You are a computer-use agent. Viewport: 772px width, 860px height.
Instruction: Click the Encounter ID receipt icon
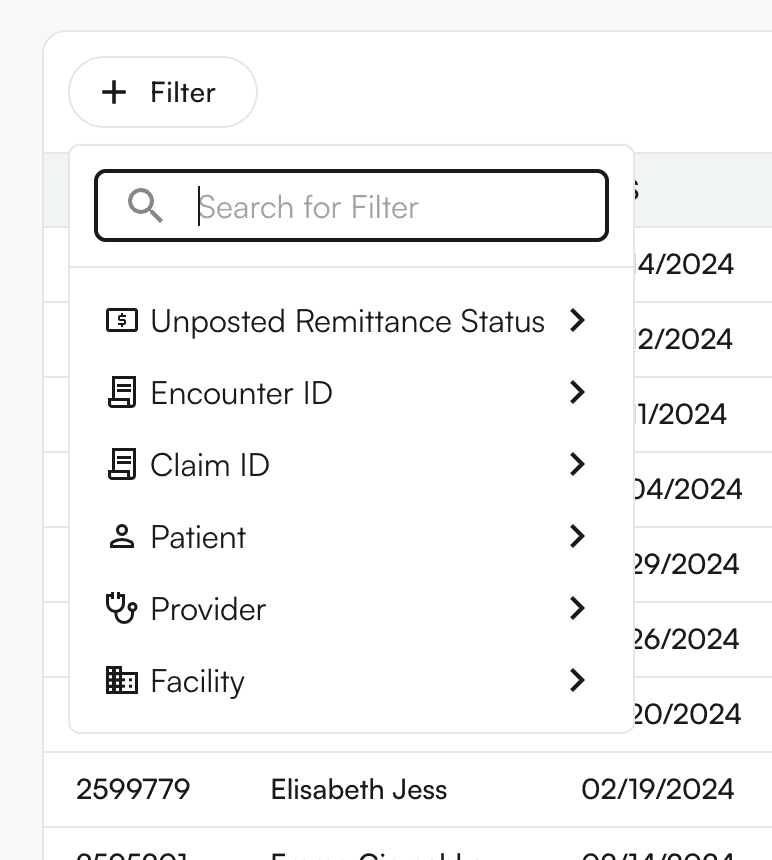tap(122, 393)
